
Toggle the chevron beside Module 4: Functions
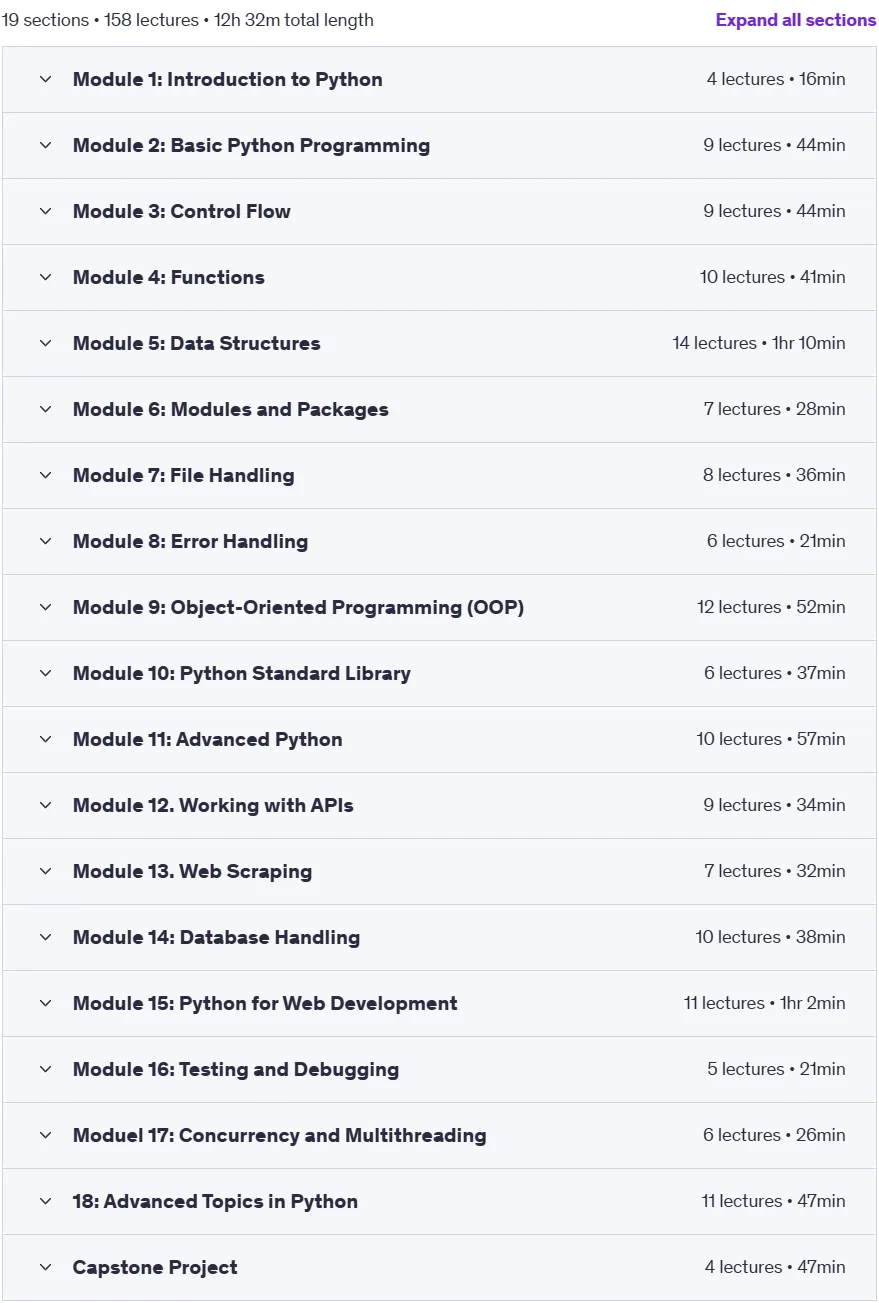click(x=45, y=277)
